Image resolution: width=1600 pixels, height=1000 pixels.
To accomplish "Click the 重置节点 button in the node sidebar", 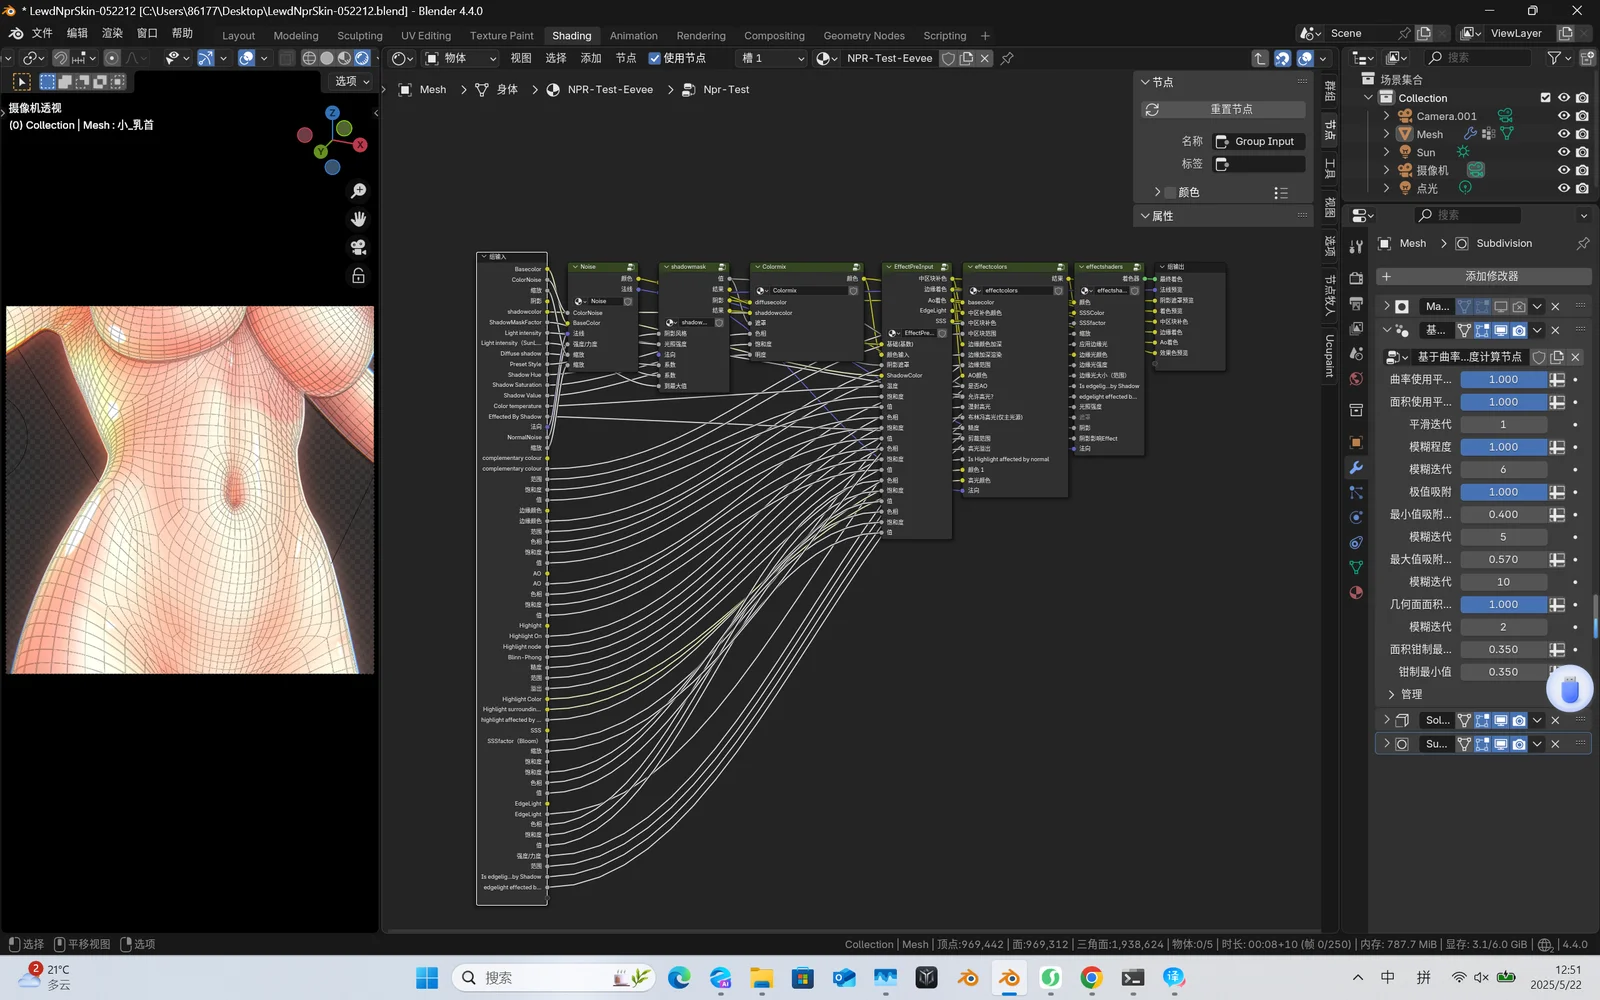I will 1222,108.
